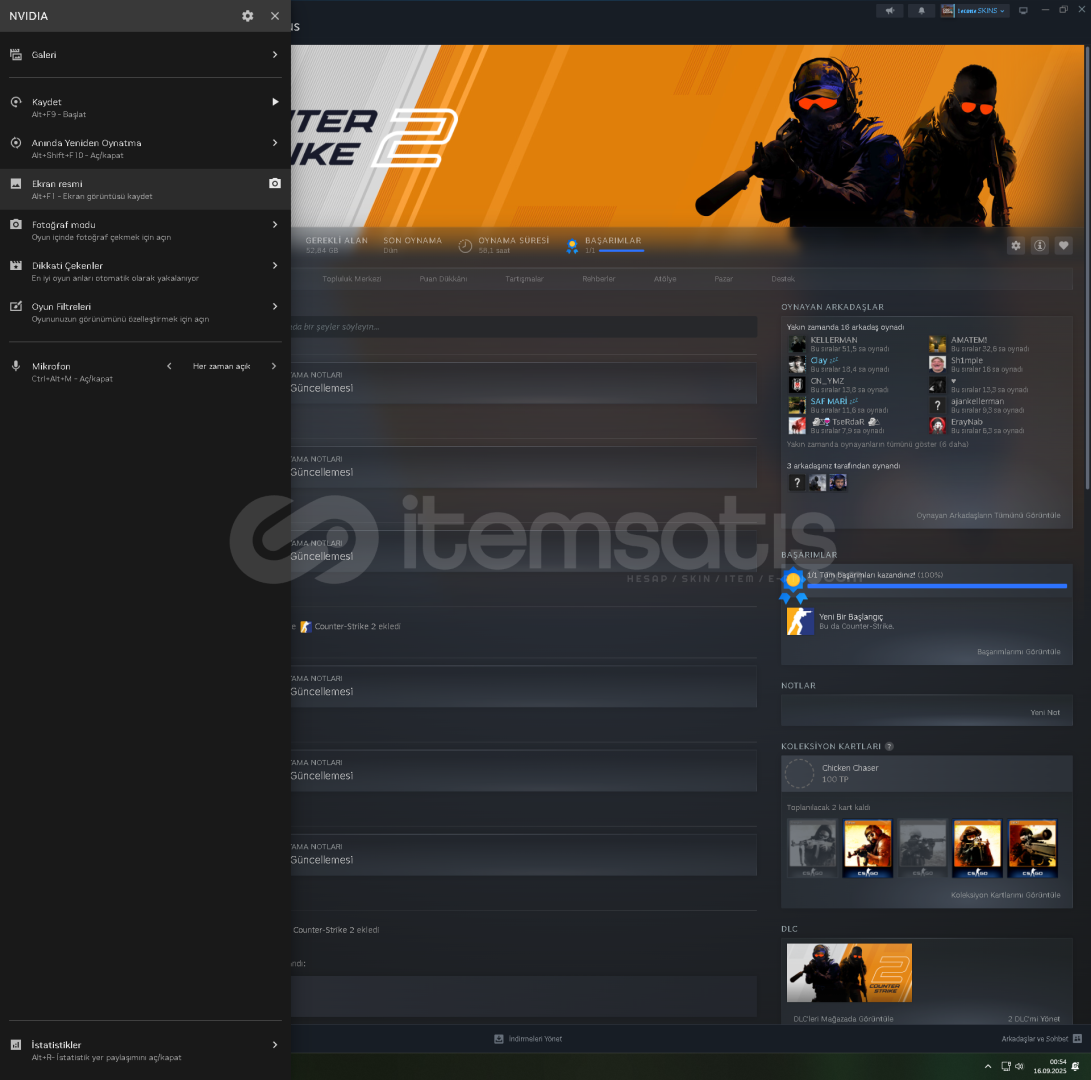Screen dimensions: 1091x1080
Task: Open the Counter-Strike 2 DLC thumbnail
Action: 849,973
